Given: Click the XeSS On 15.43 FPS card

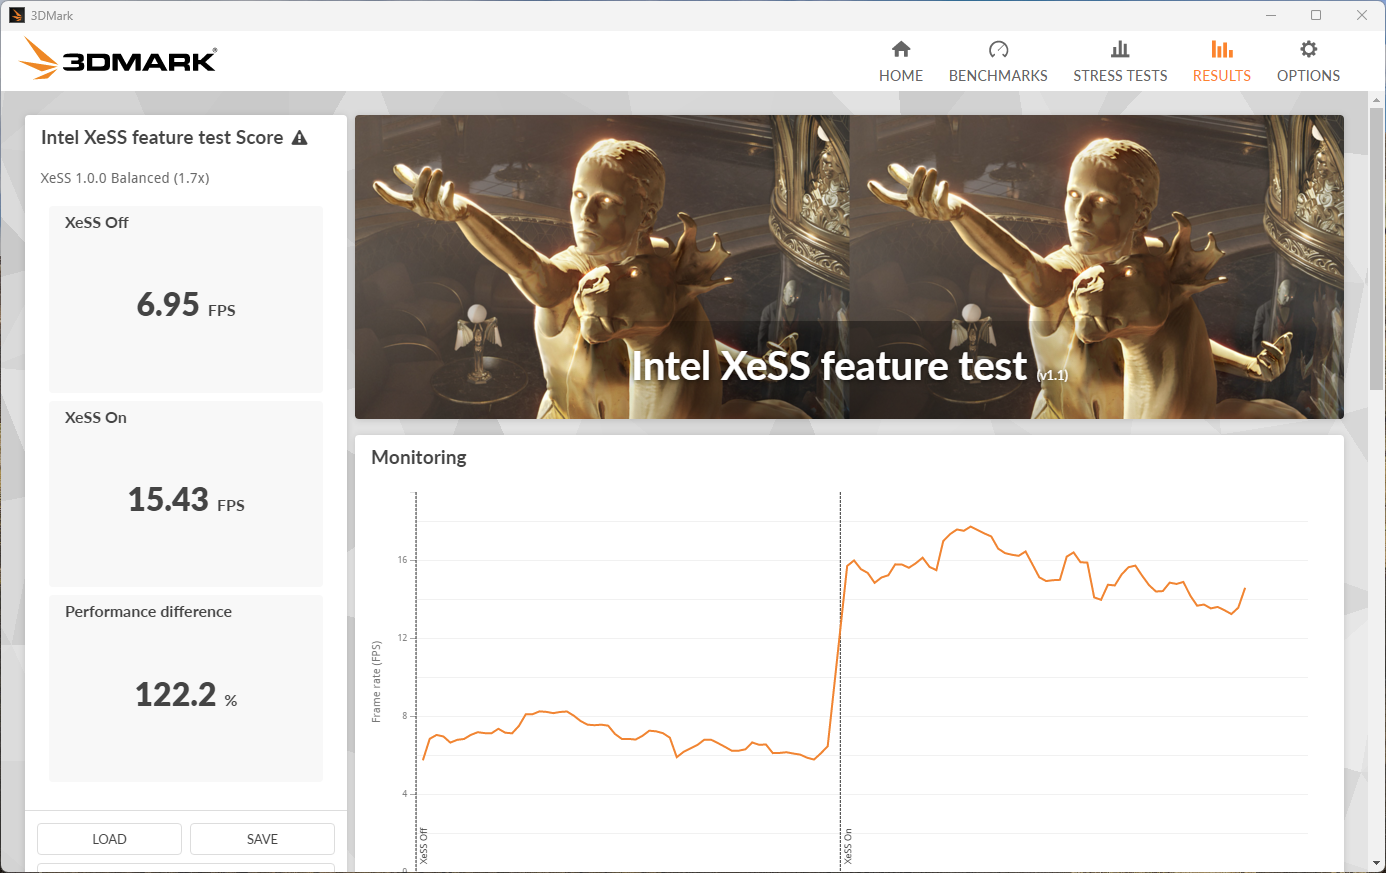Looking at the screenshot, I should [x=186, y=494].
